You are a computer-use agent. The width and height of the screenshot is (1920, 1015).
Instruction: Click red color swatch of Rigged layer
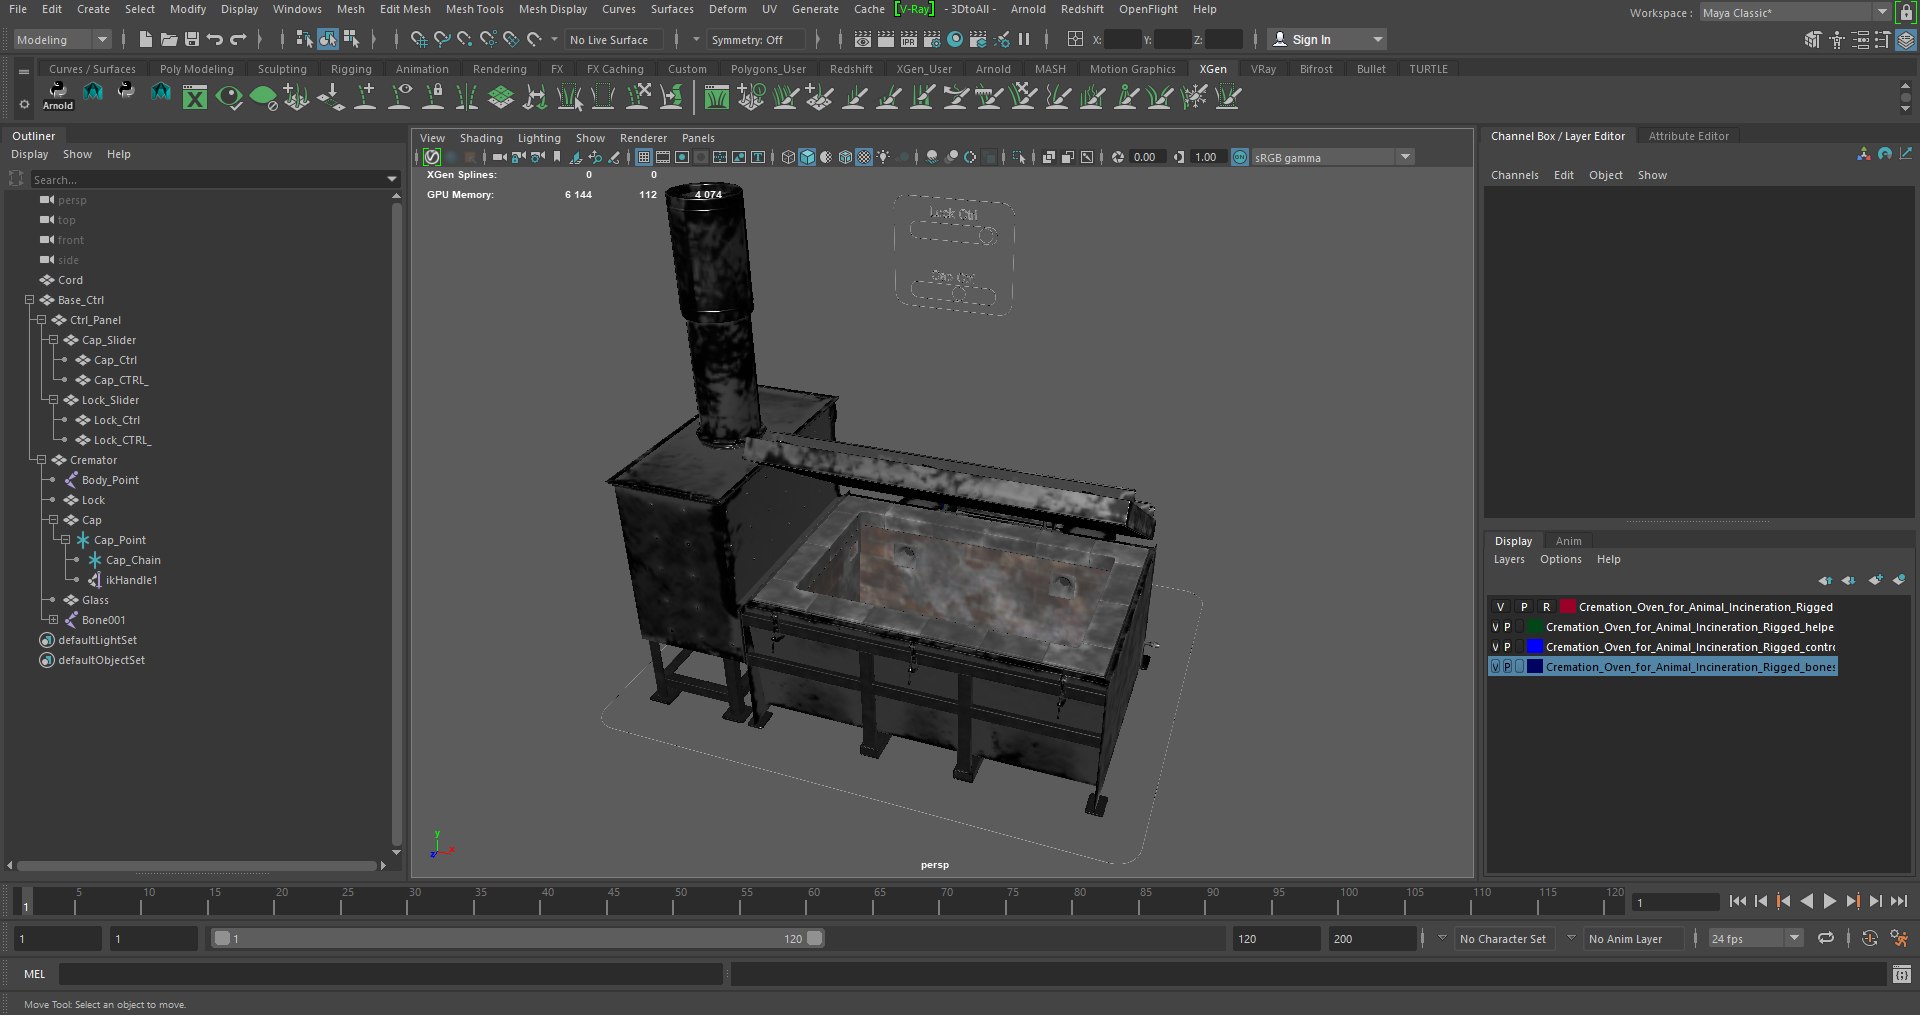click(1567, 607)
